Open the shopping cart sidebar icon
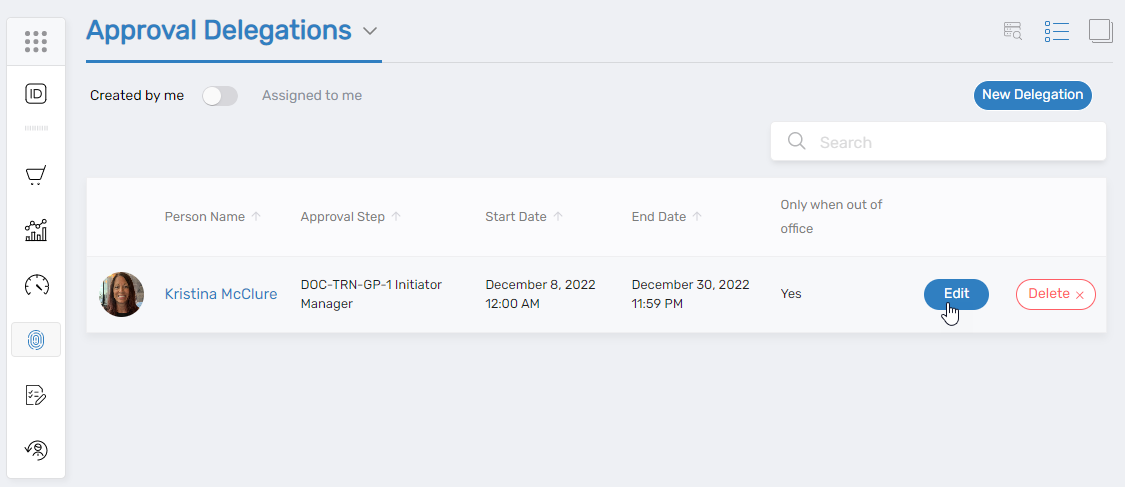The width and height of the screenshot is (1125, 487). tap(36, 176)
